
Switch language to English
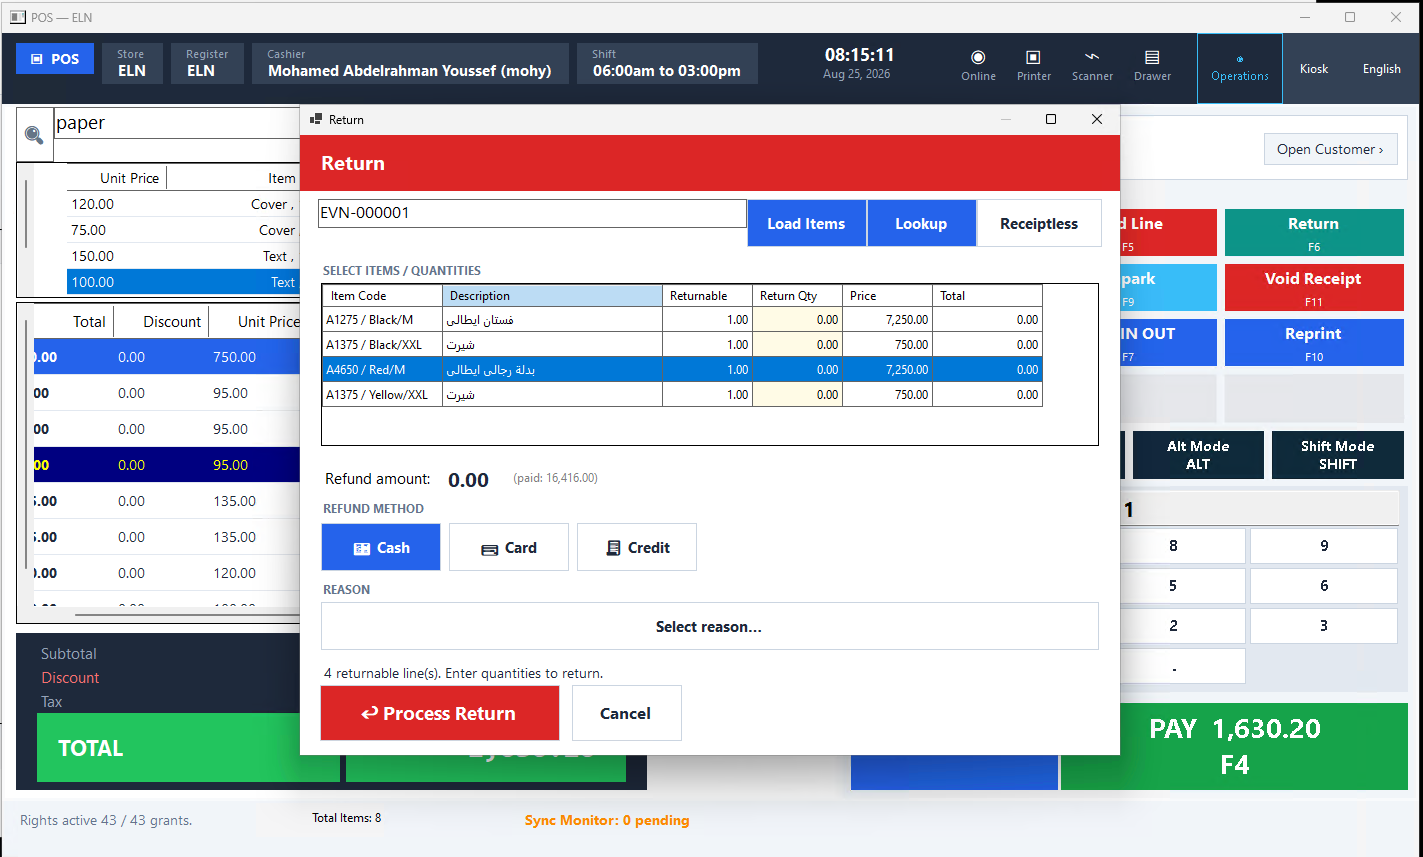coord(1381,69)
